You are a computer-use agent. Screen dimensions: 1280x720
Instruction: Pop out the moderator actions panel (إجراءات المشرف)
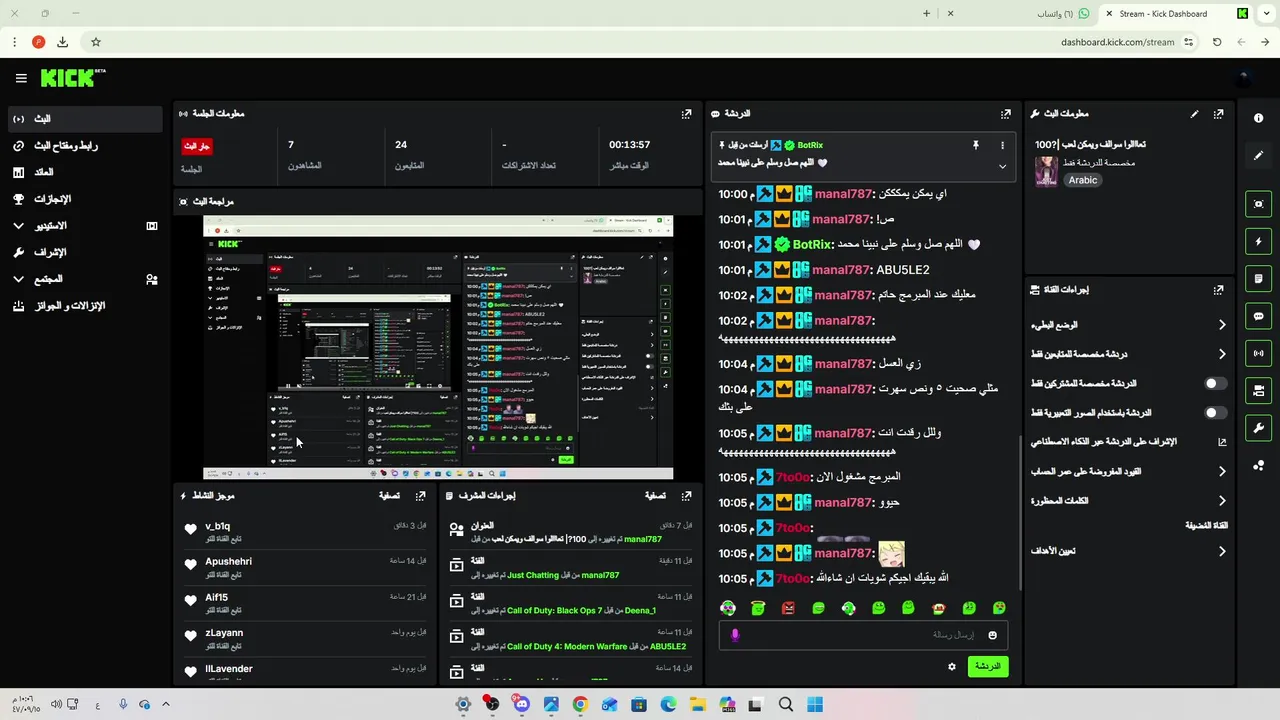686,496
